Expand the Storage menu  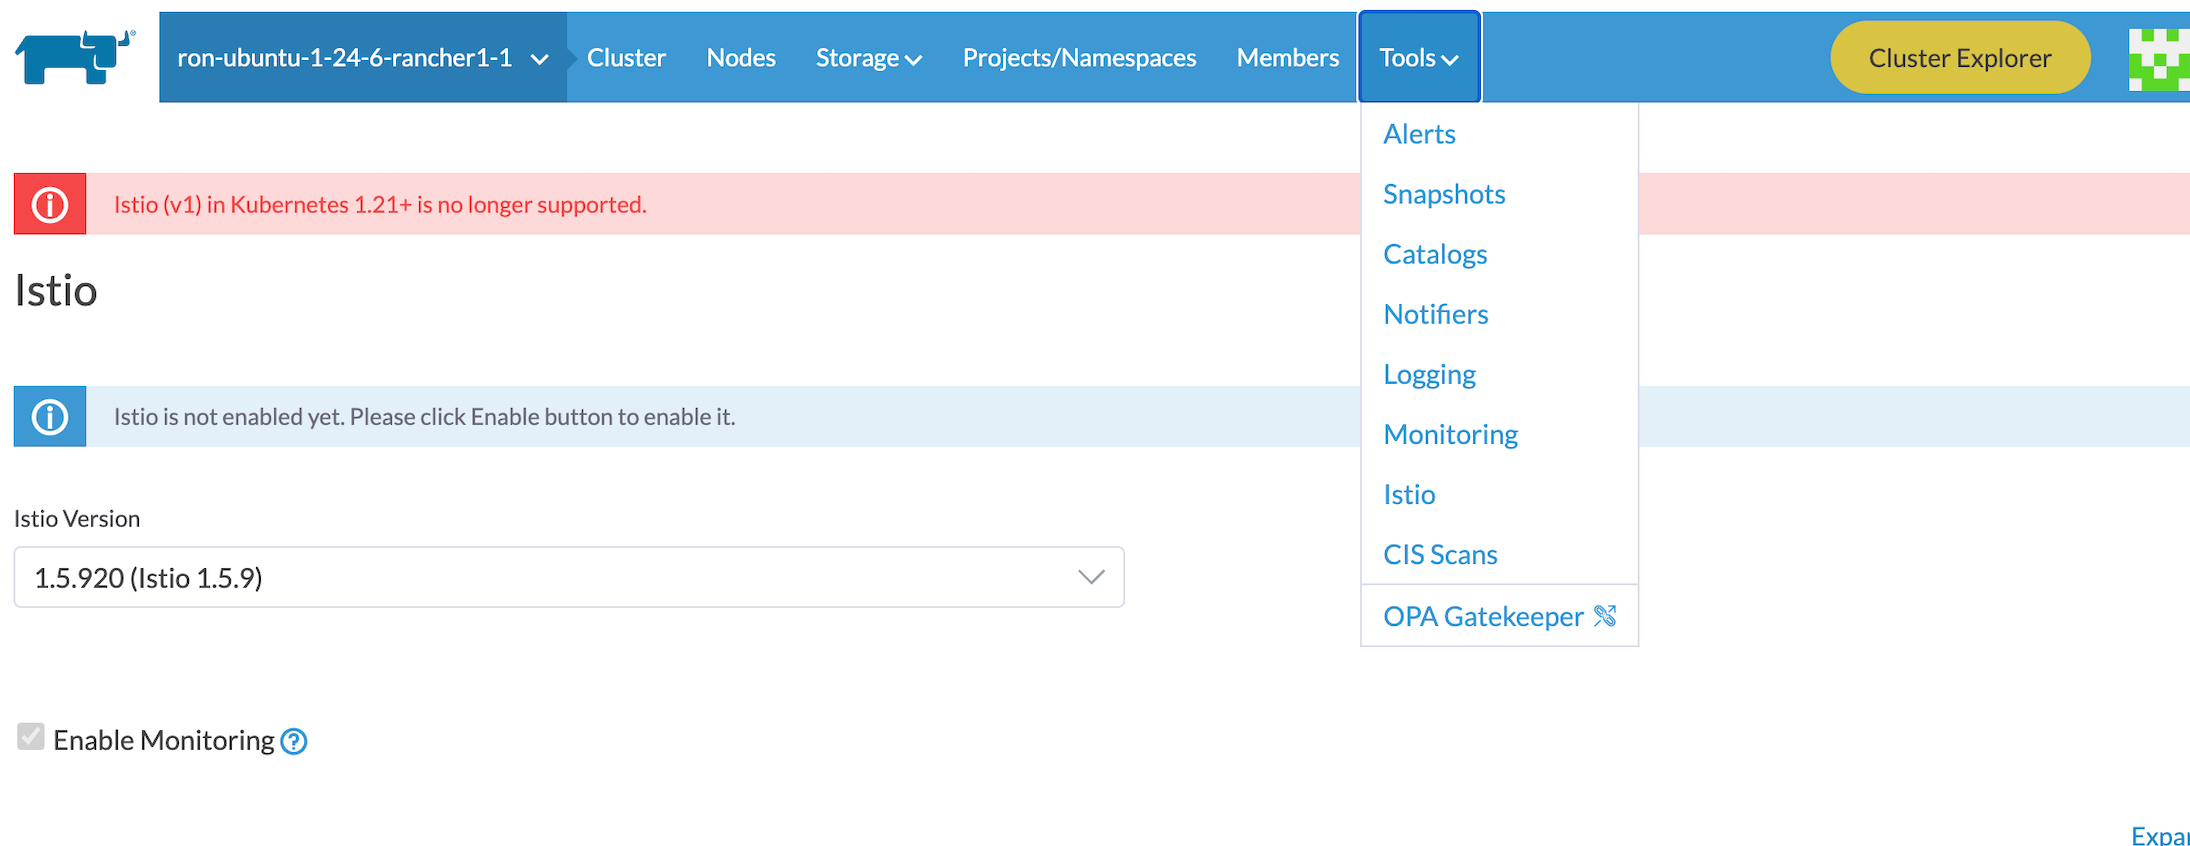[x=868, y=58]
